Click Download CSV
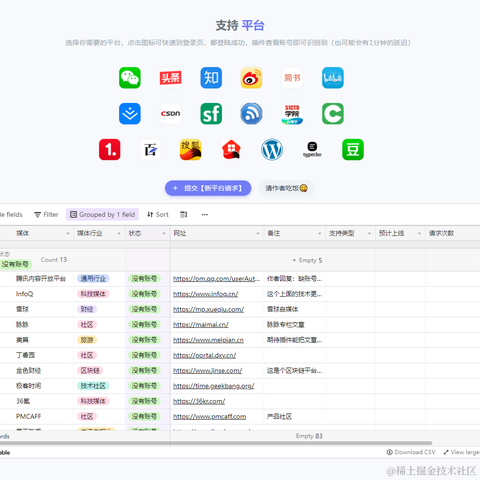480x480 pixels. point(411,452)
